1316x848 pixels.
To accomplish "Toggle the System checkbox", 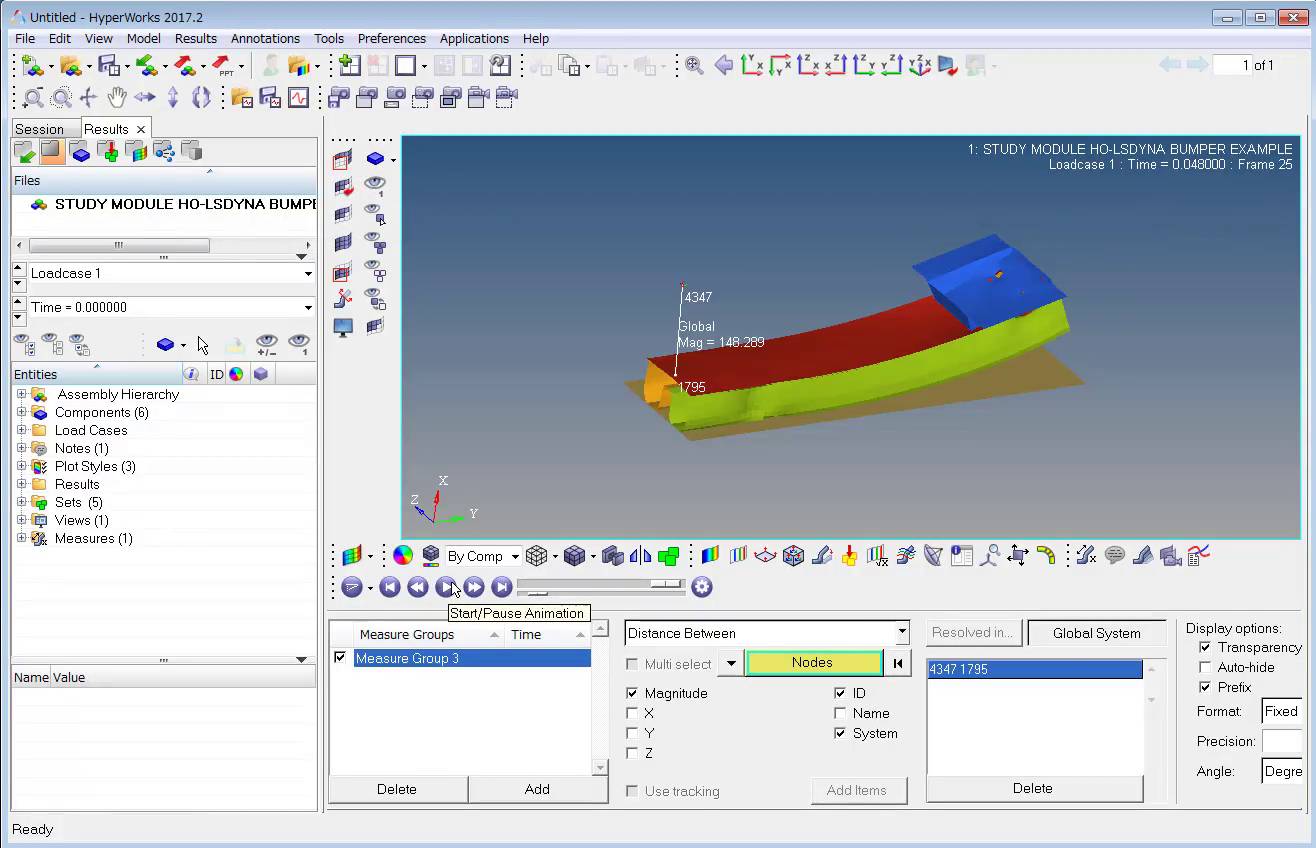I will coord(840,733).
